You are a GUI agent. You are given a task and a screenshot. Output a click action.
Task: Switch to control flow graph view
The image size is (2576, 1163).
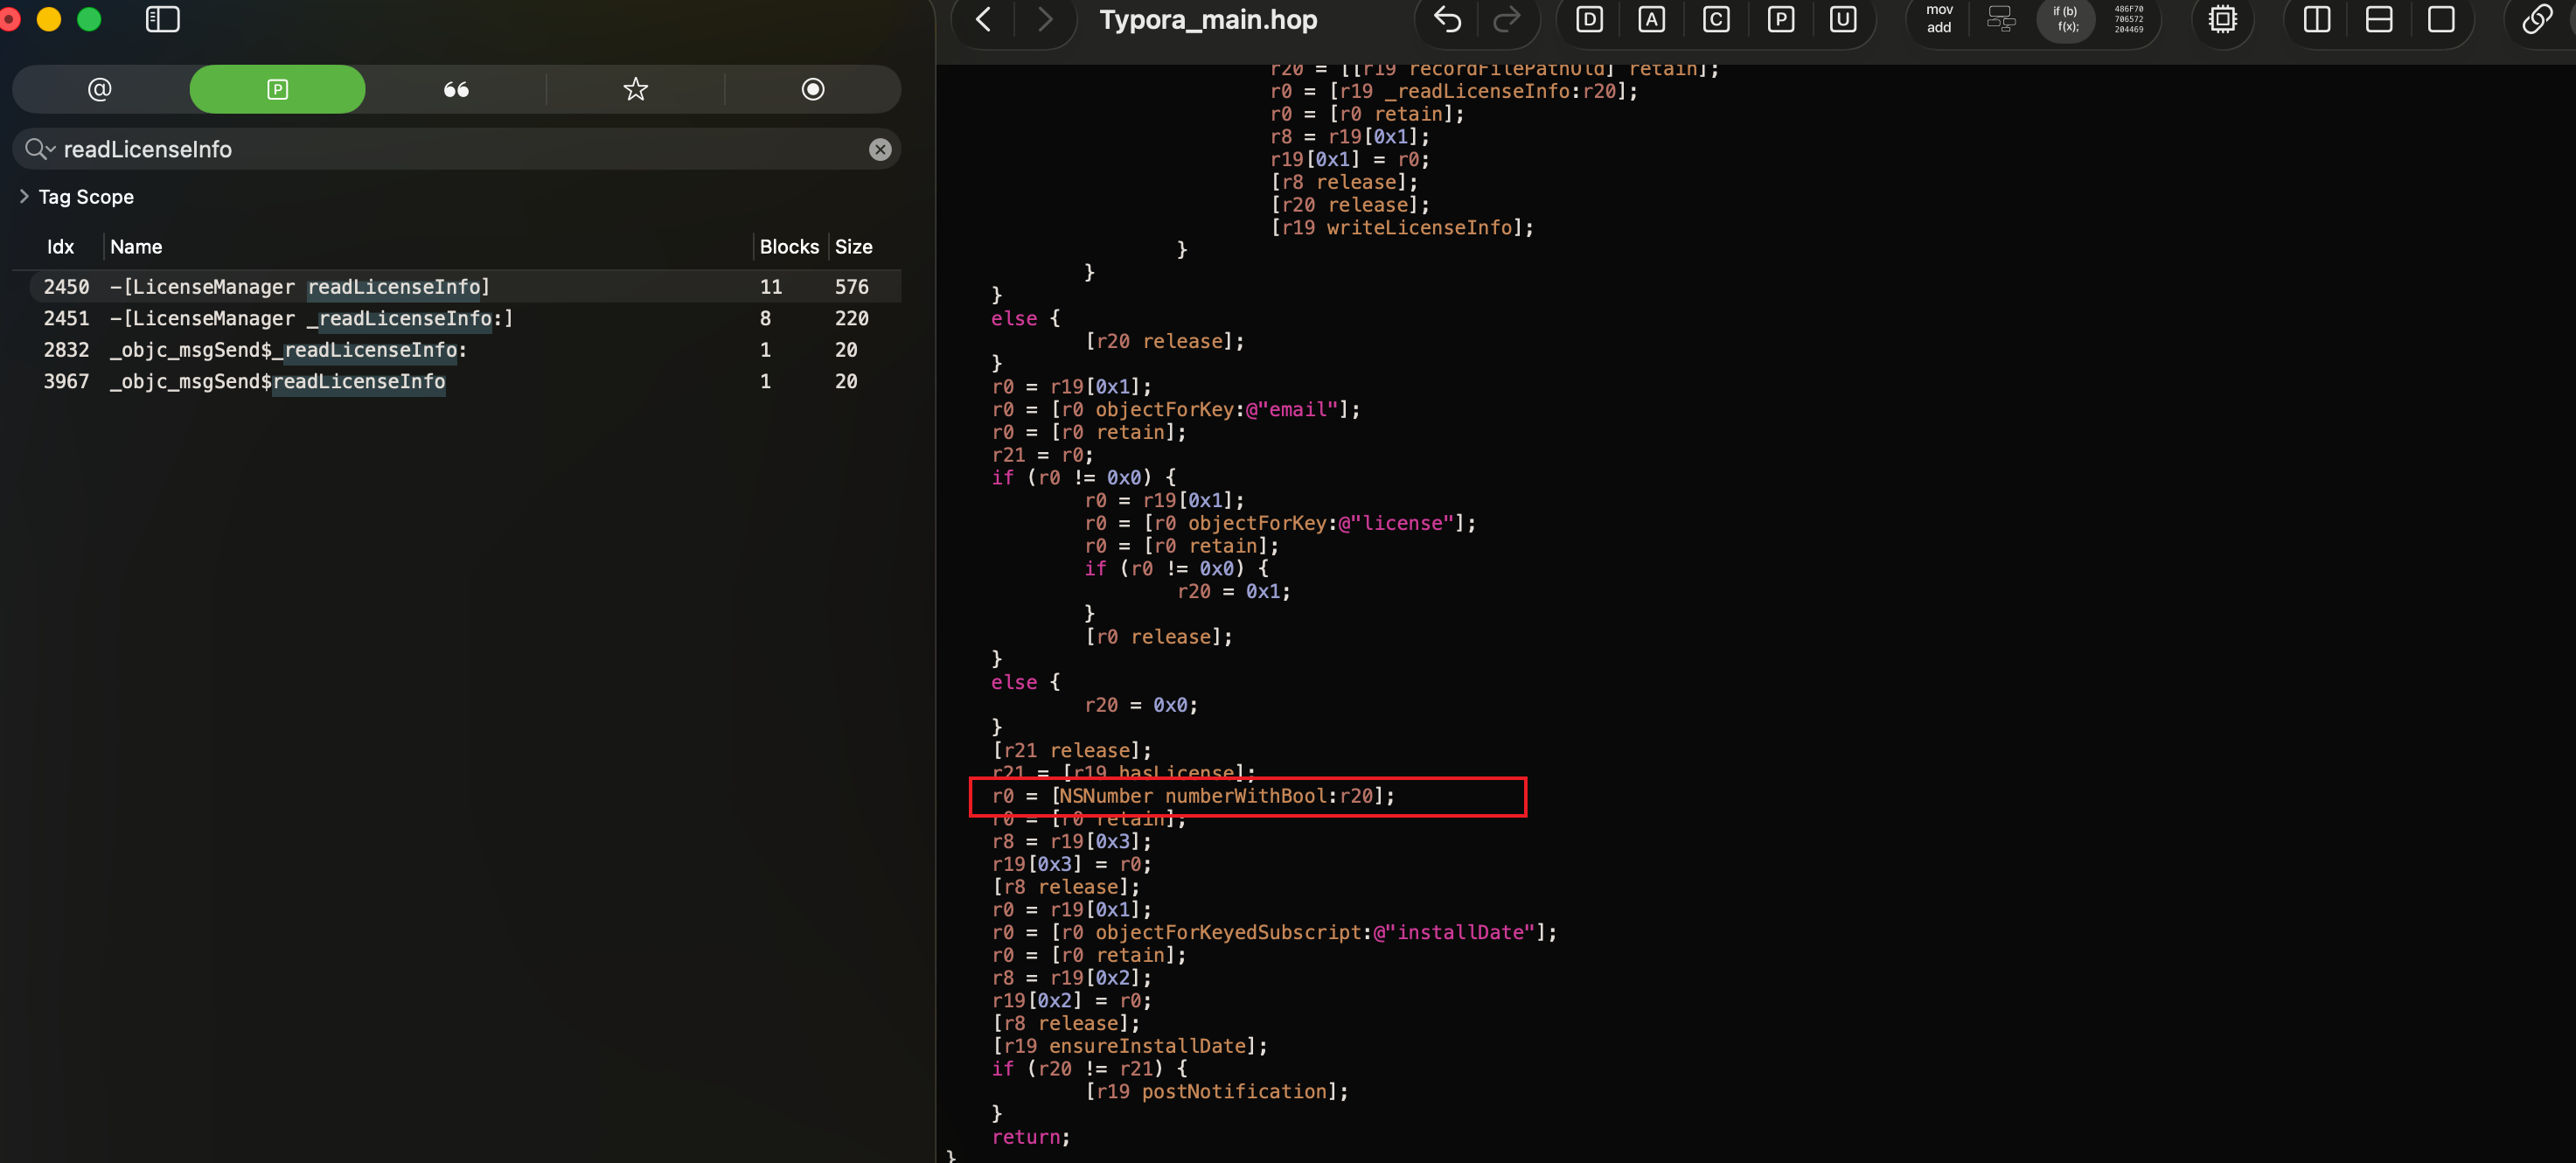click(x=2001, y=19)
